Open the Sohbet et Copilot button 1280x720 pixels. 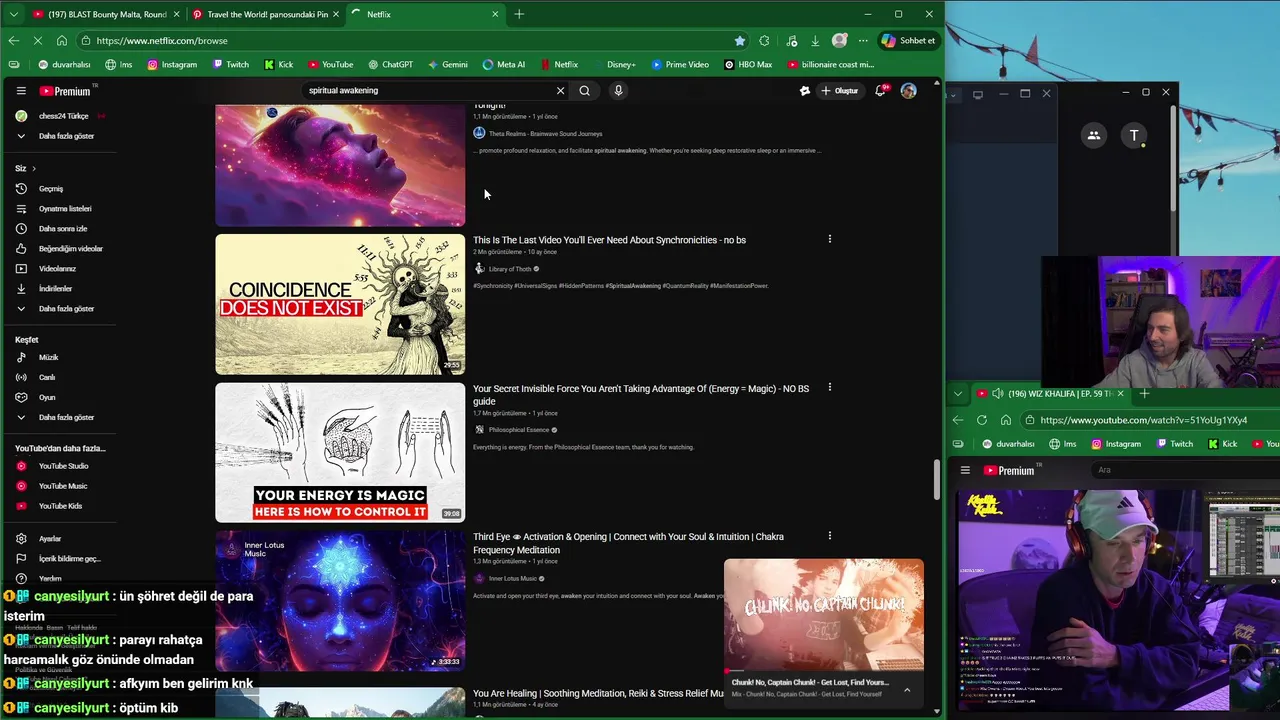[x=908, y=41]
